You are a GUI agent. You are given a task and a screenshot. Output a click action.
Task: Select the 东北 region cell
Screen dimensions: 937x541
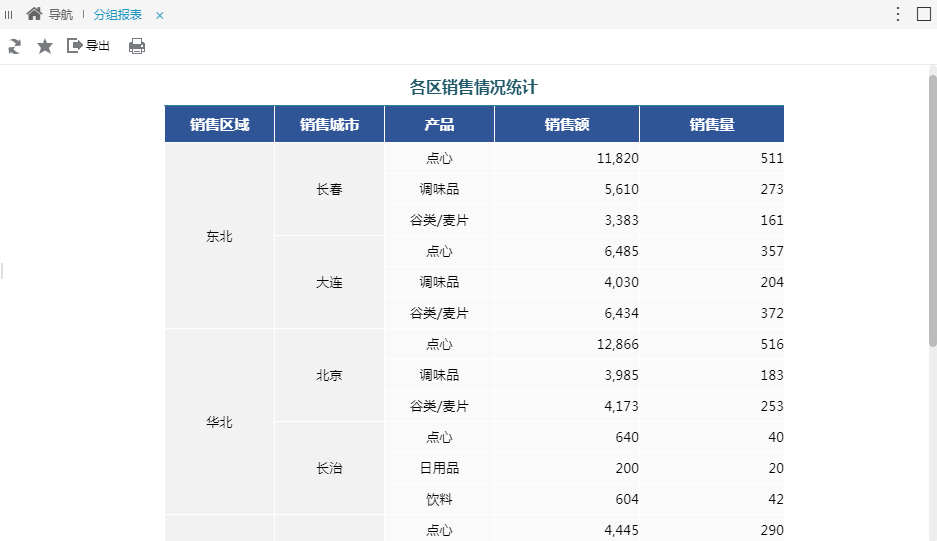pyautogui.click(x=219, y=236)
